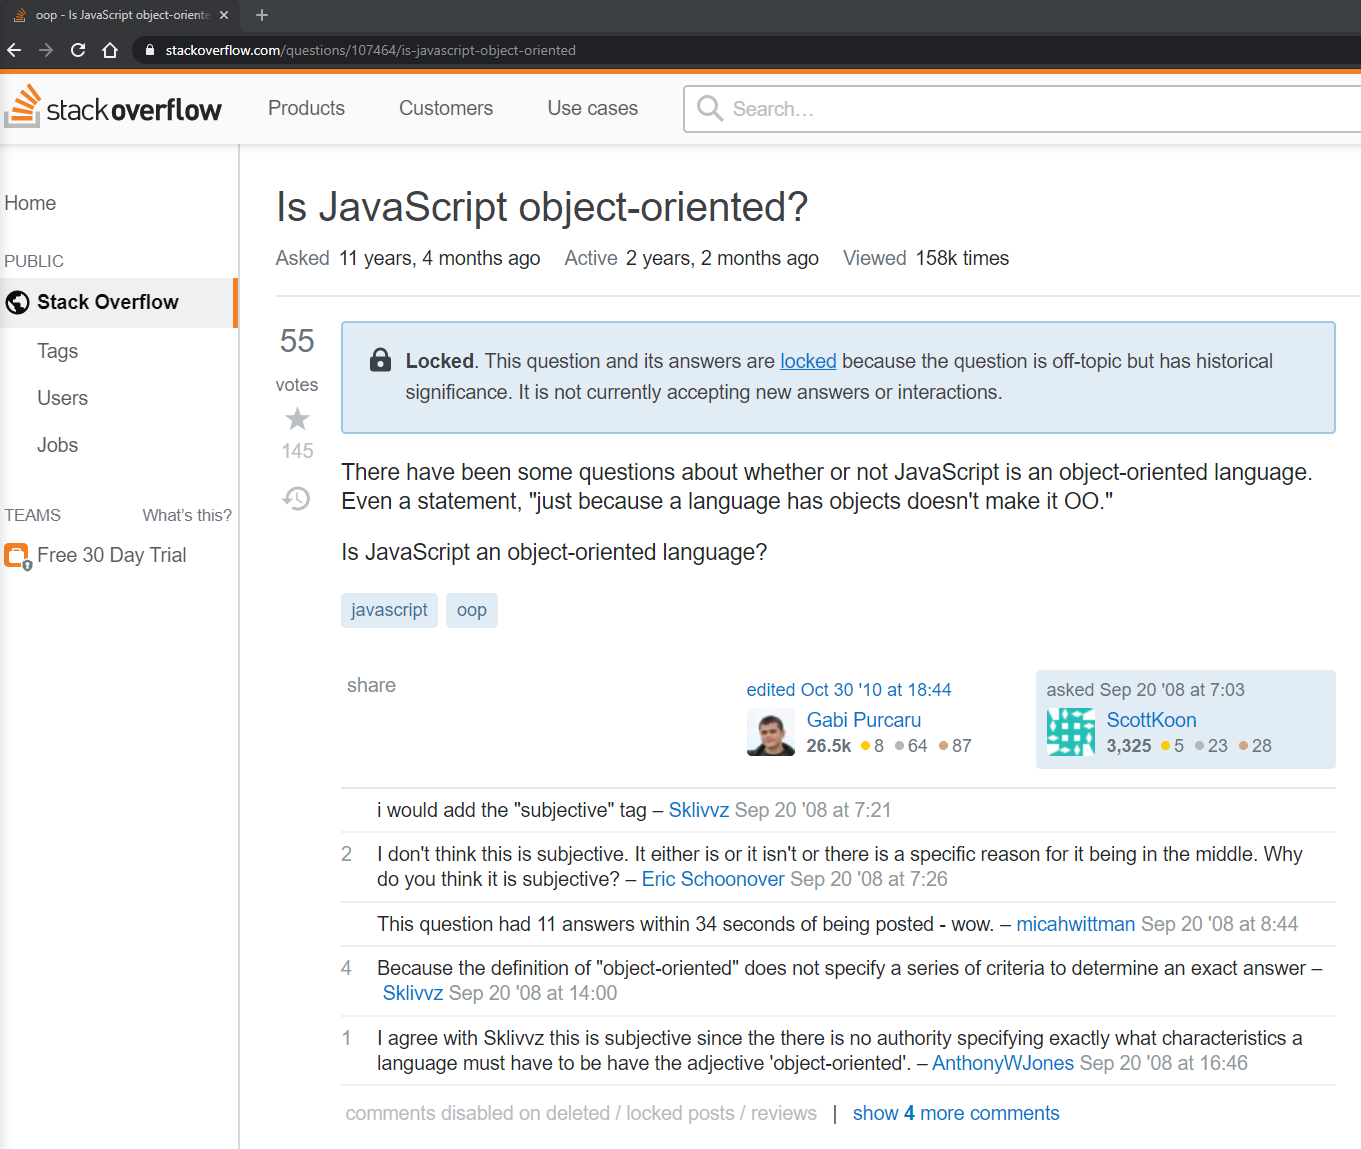Click the 55 vote count
Viewport: 1361px width, 1149px height.
297,341
